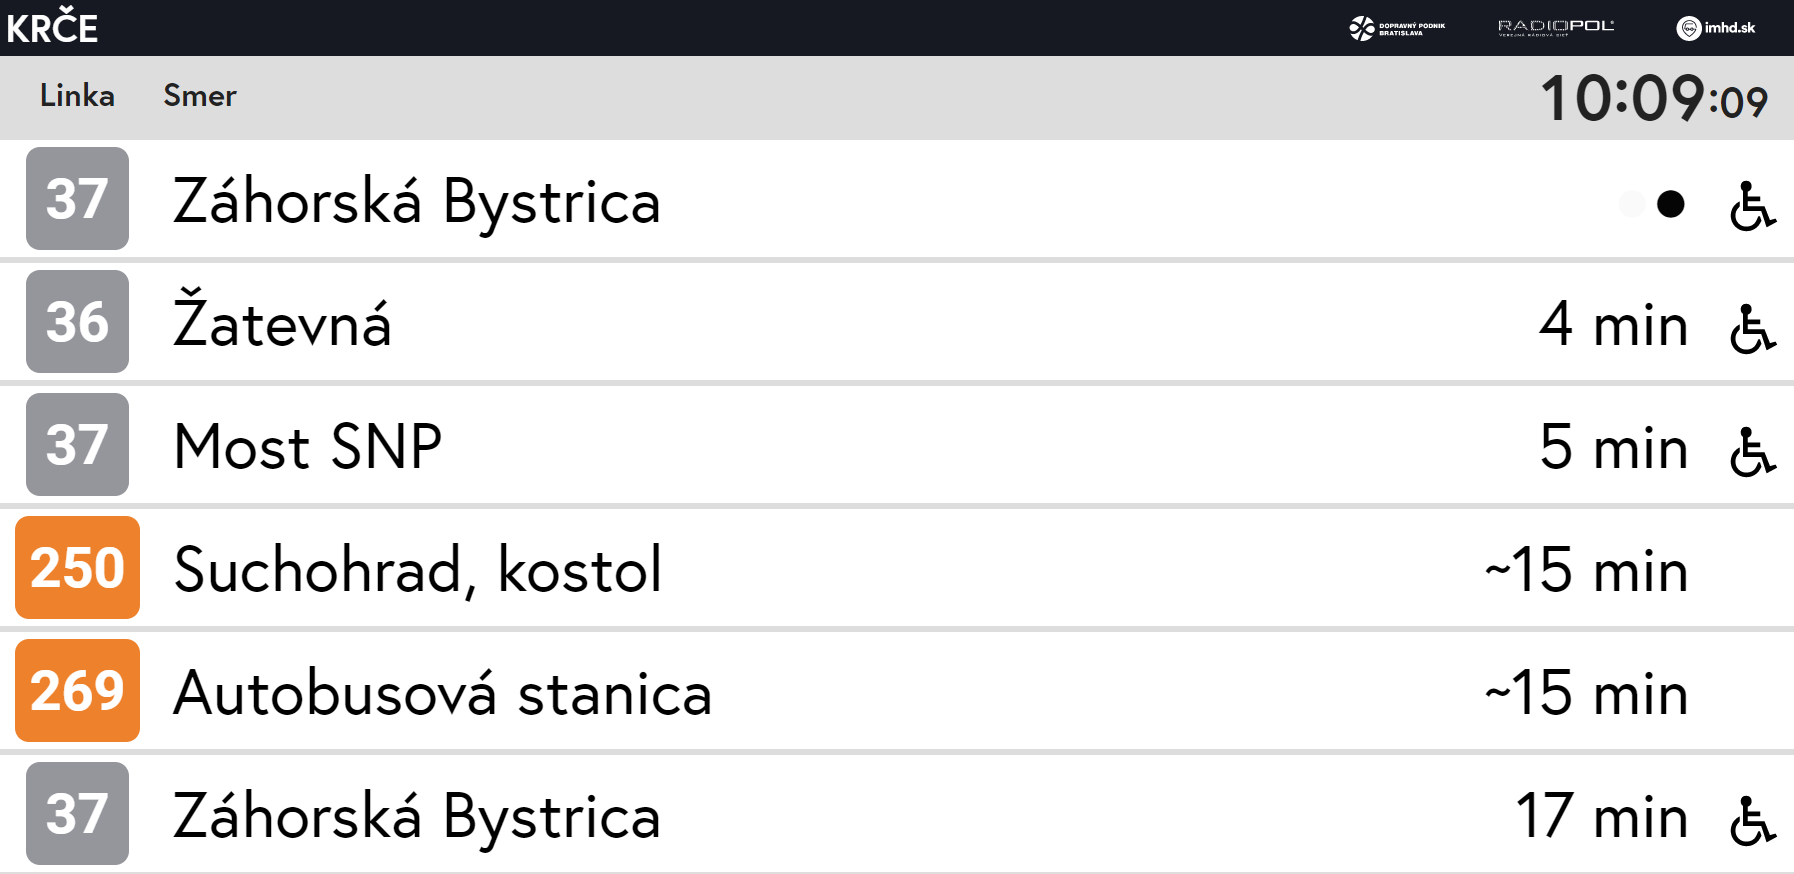
Task: Click wheelchair icon on 17 min row
Action: point(1752,820)
